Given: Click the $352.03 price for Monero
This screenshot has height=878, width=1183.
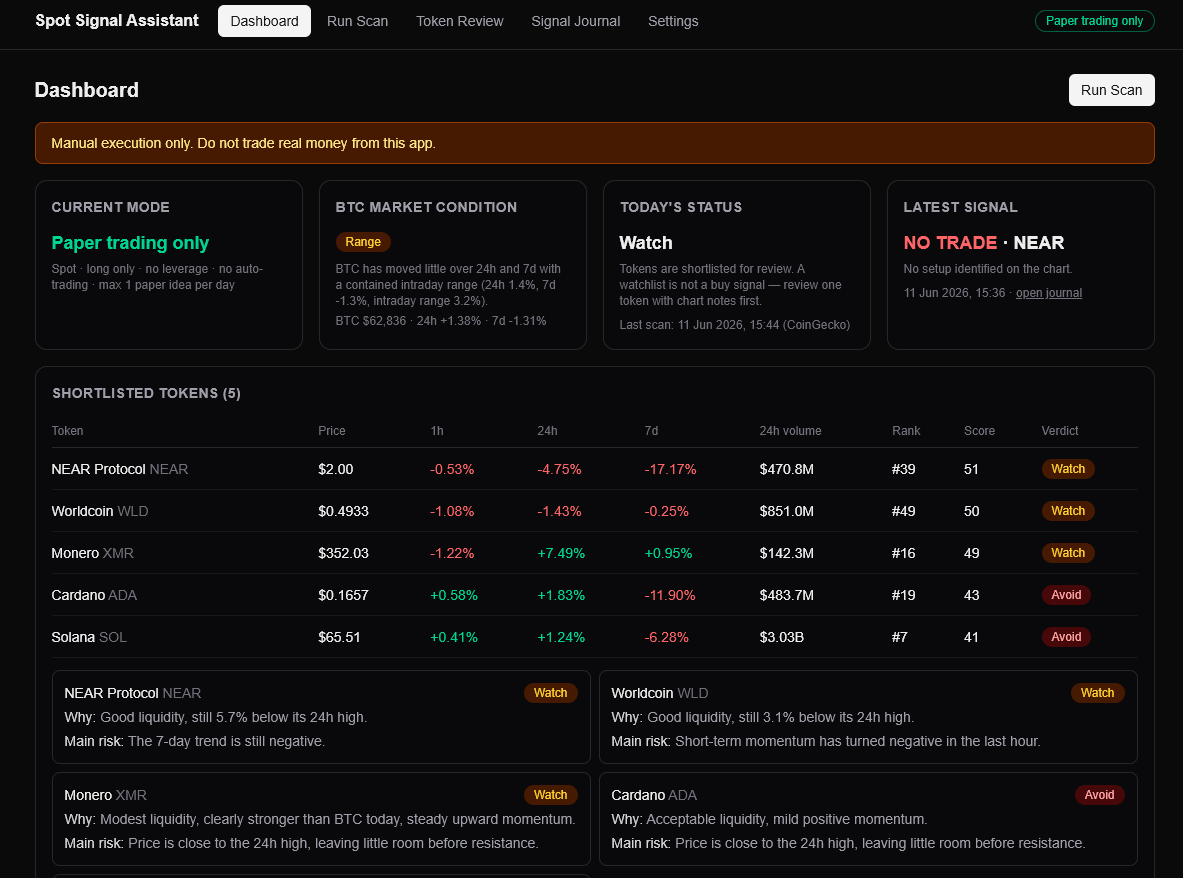Looking at the screenshot, I should (x=343, y=553).
